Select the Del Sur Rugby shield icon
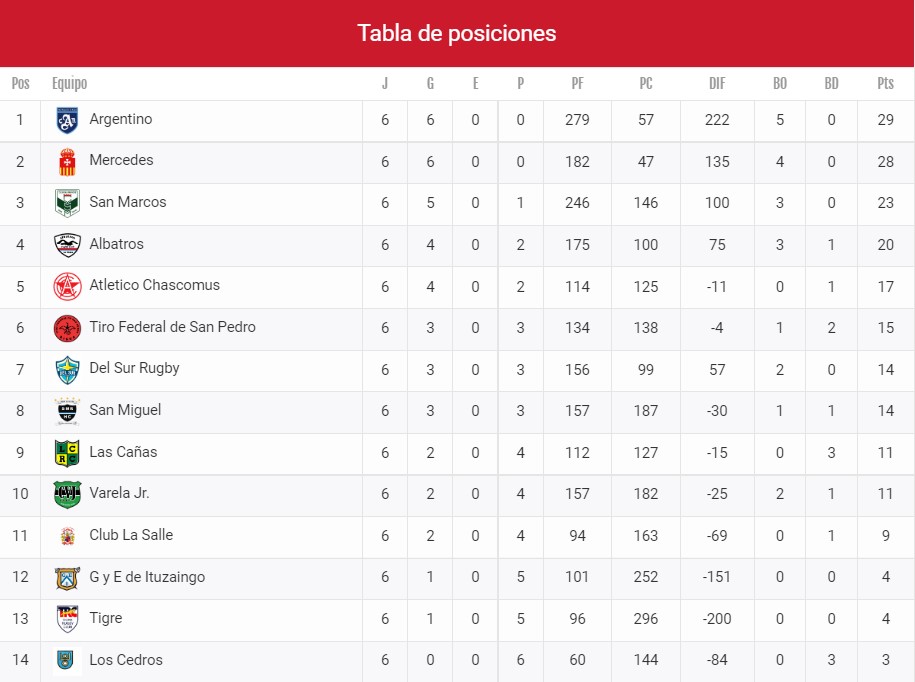Viewport: 915px width, 682px height. coord(67,370)
